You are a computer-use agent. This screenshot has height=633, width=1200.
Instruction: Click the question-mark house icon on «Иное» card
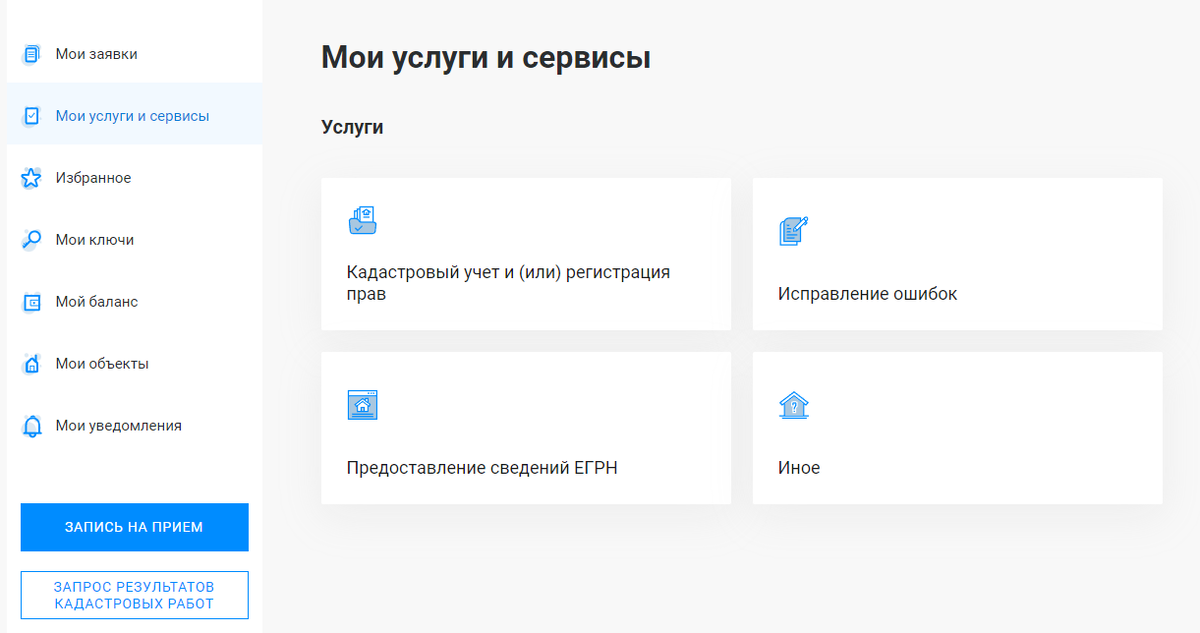click(x=794, y=405)
